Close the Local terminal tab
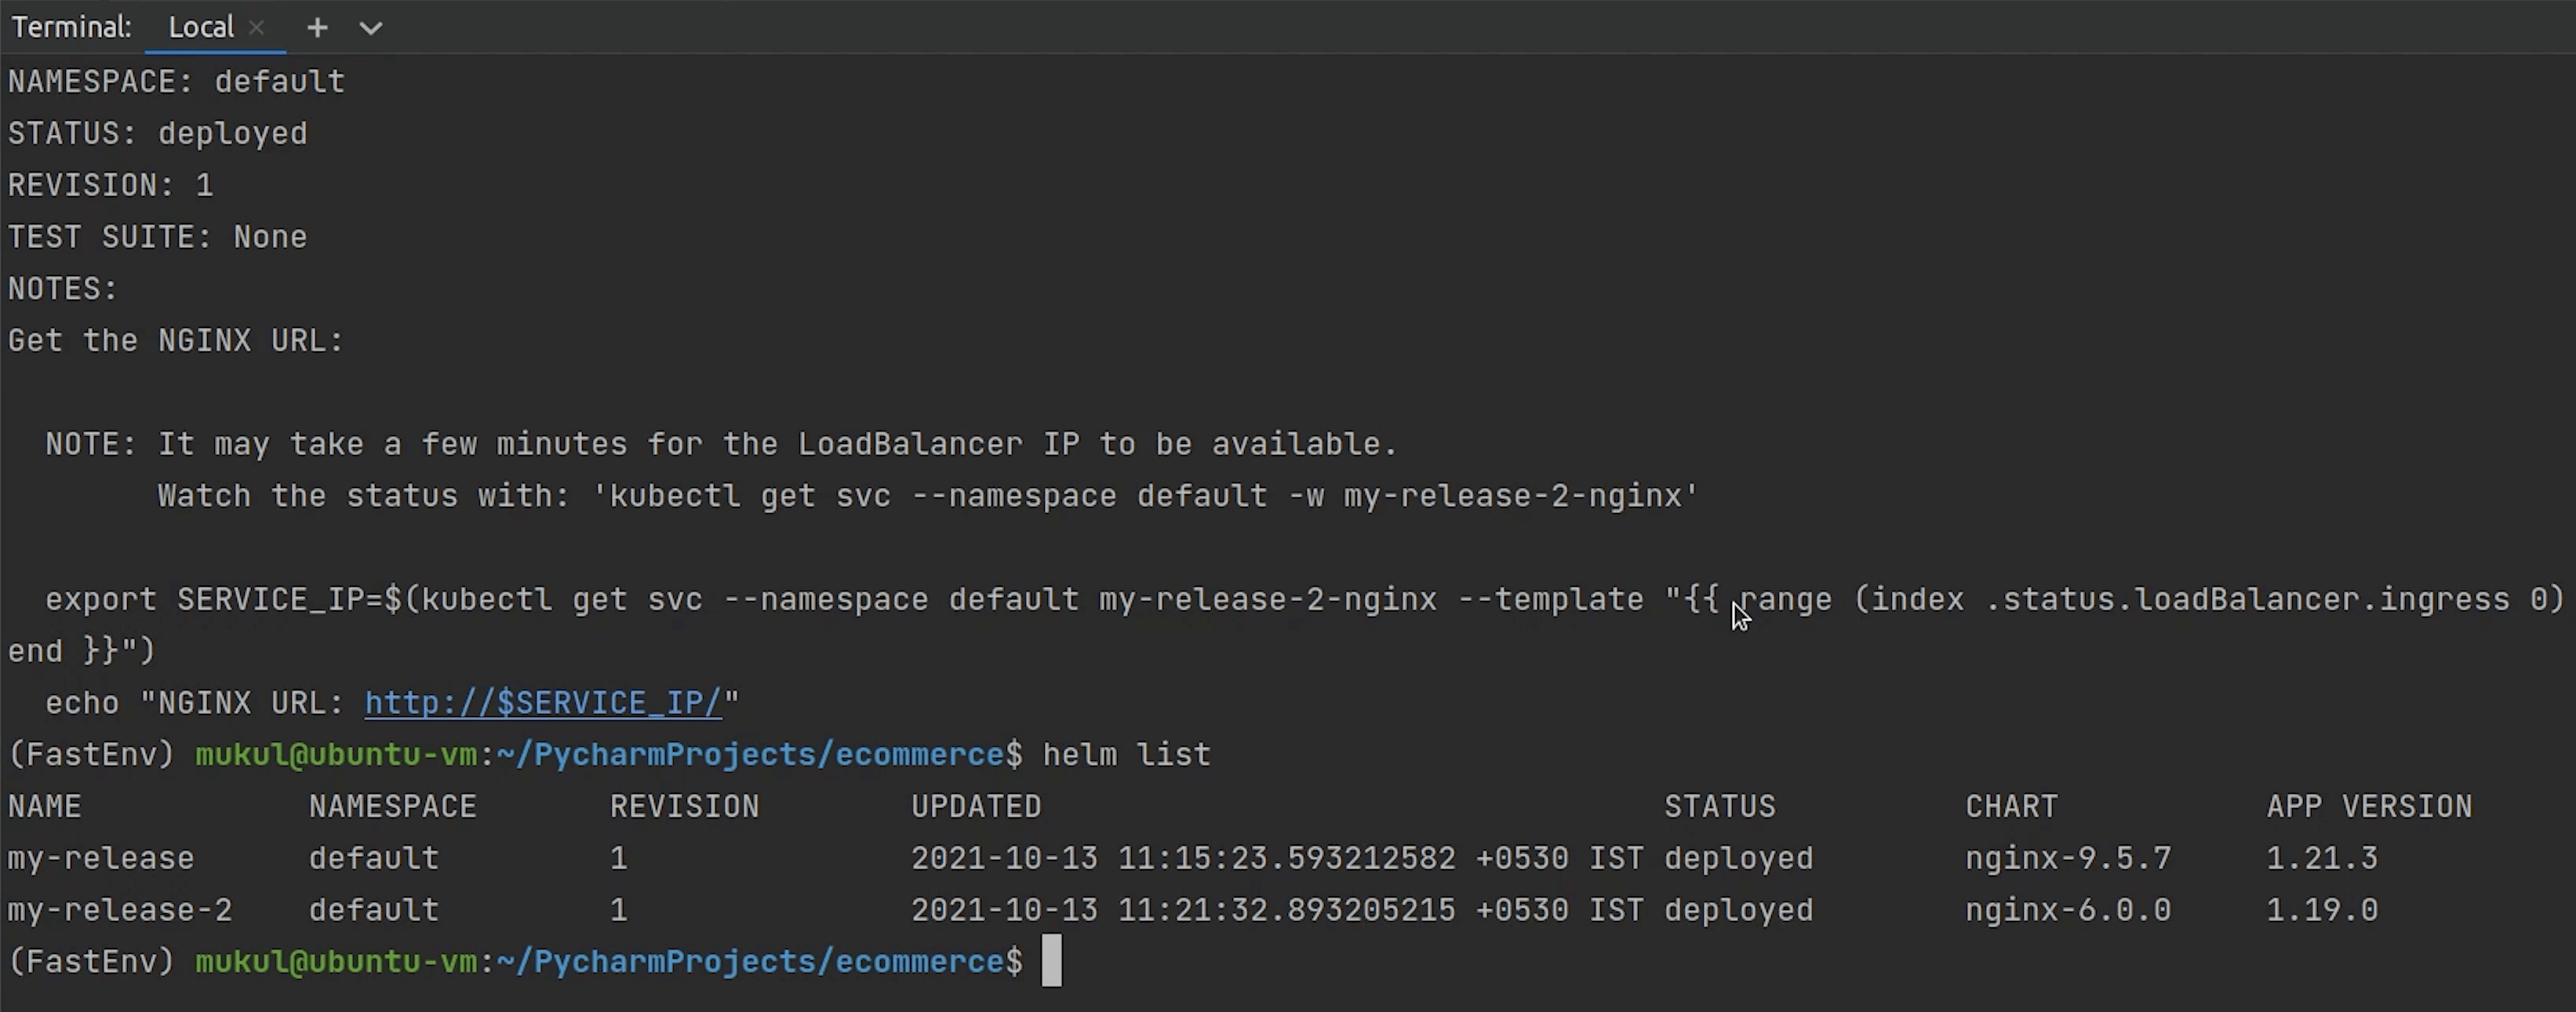 pos(257,28)
